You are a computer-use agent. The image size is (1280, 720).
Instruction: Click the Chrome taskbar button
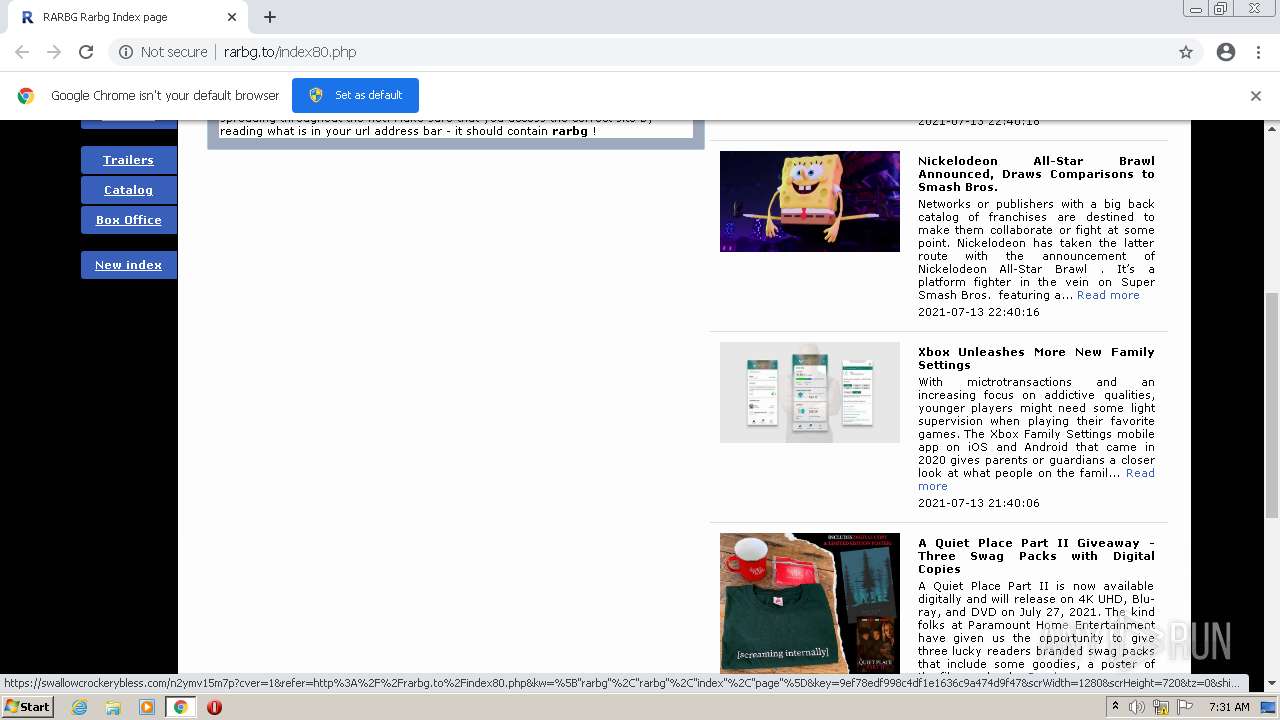click(x=180, y=707)
